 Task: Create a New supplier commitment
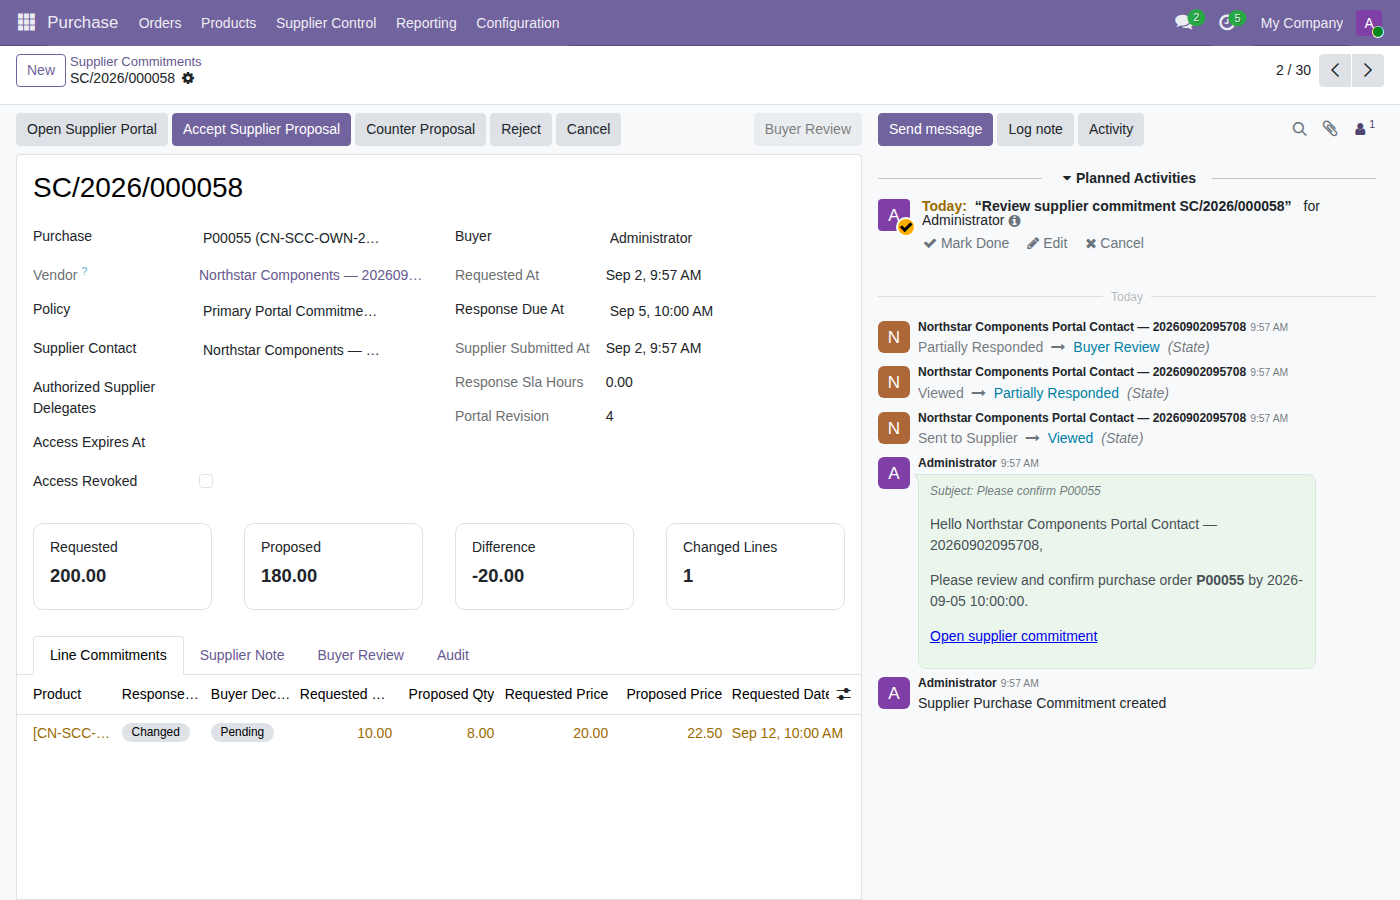41,70
